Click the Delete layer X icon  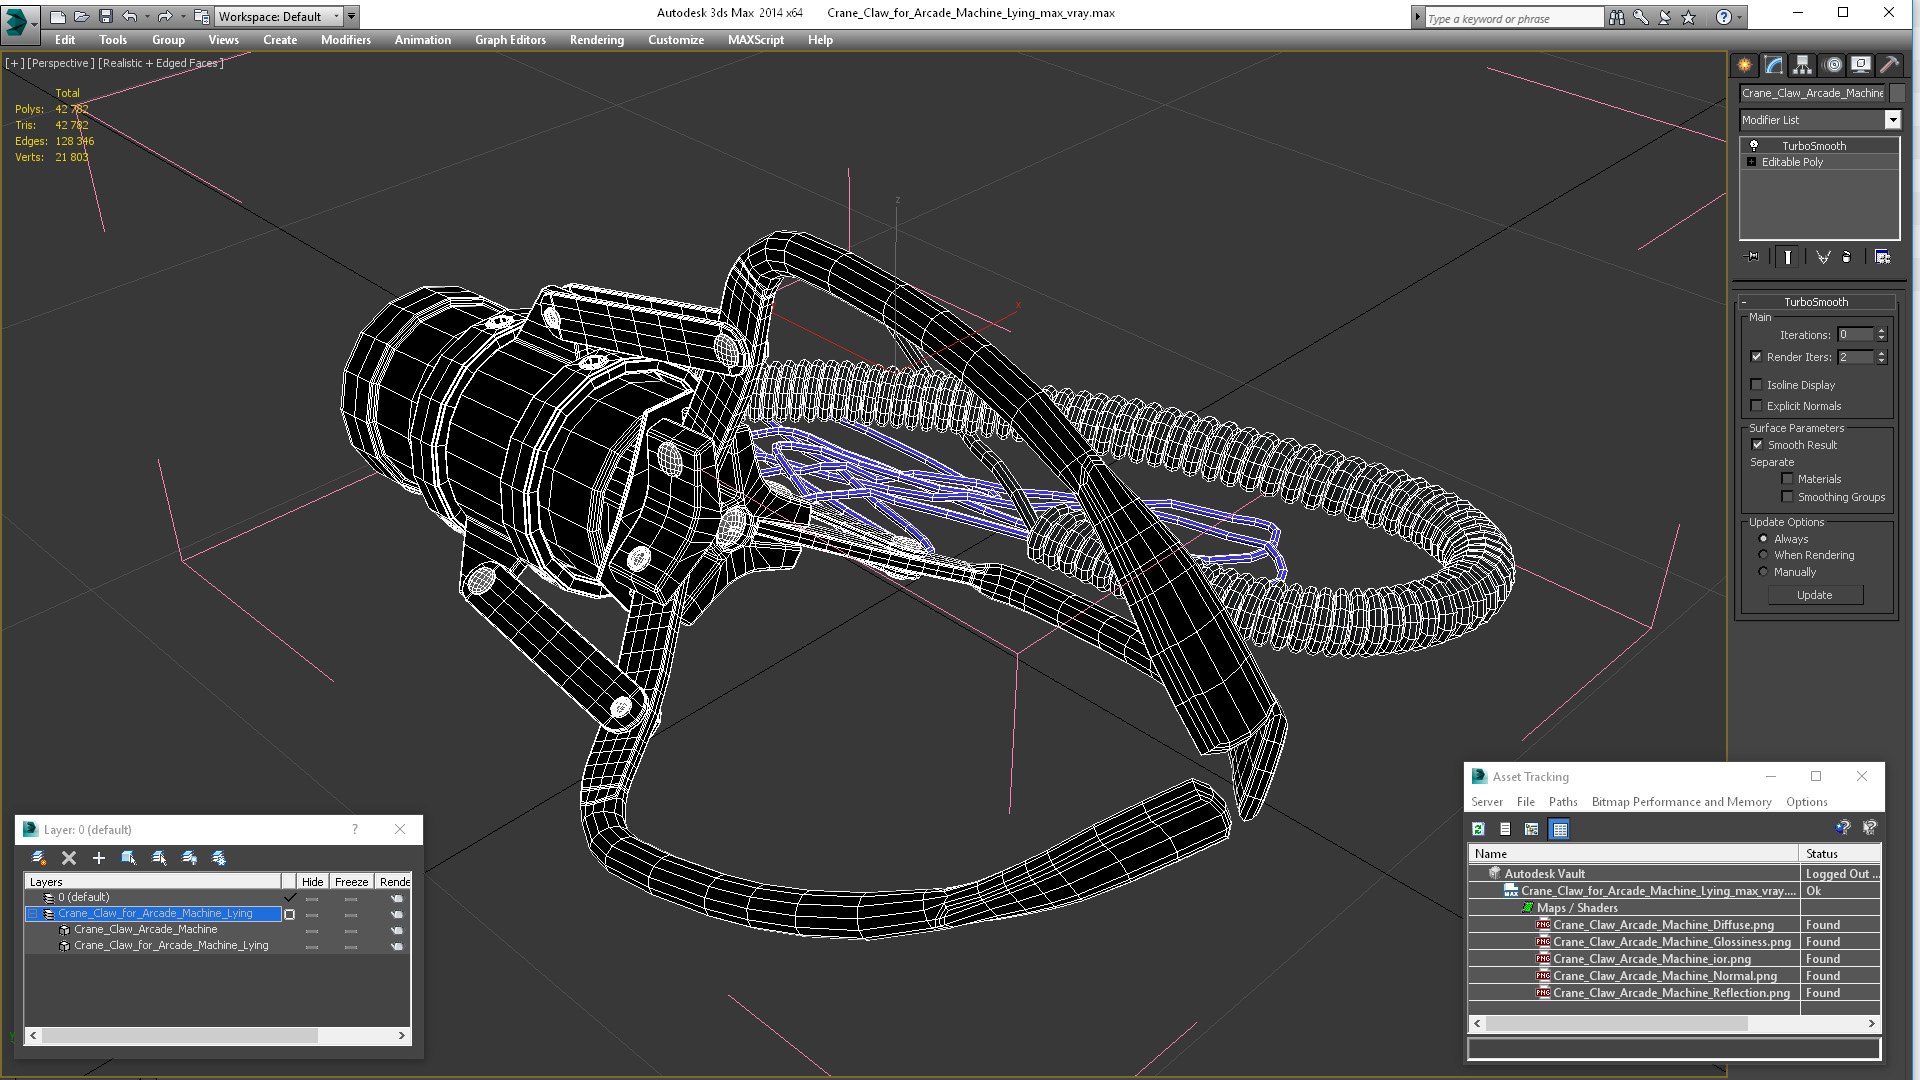[x=69, y=858]
